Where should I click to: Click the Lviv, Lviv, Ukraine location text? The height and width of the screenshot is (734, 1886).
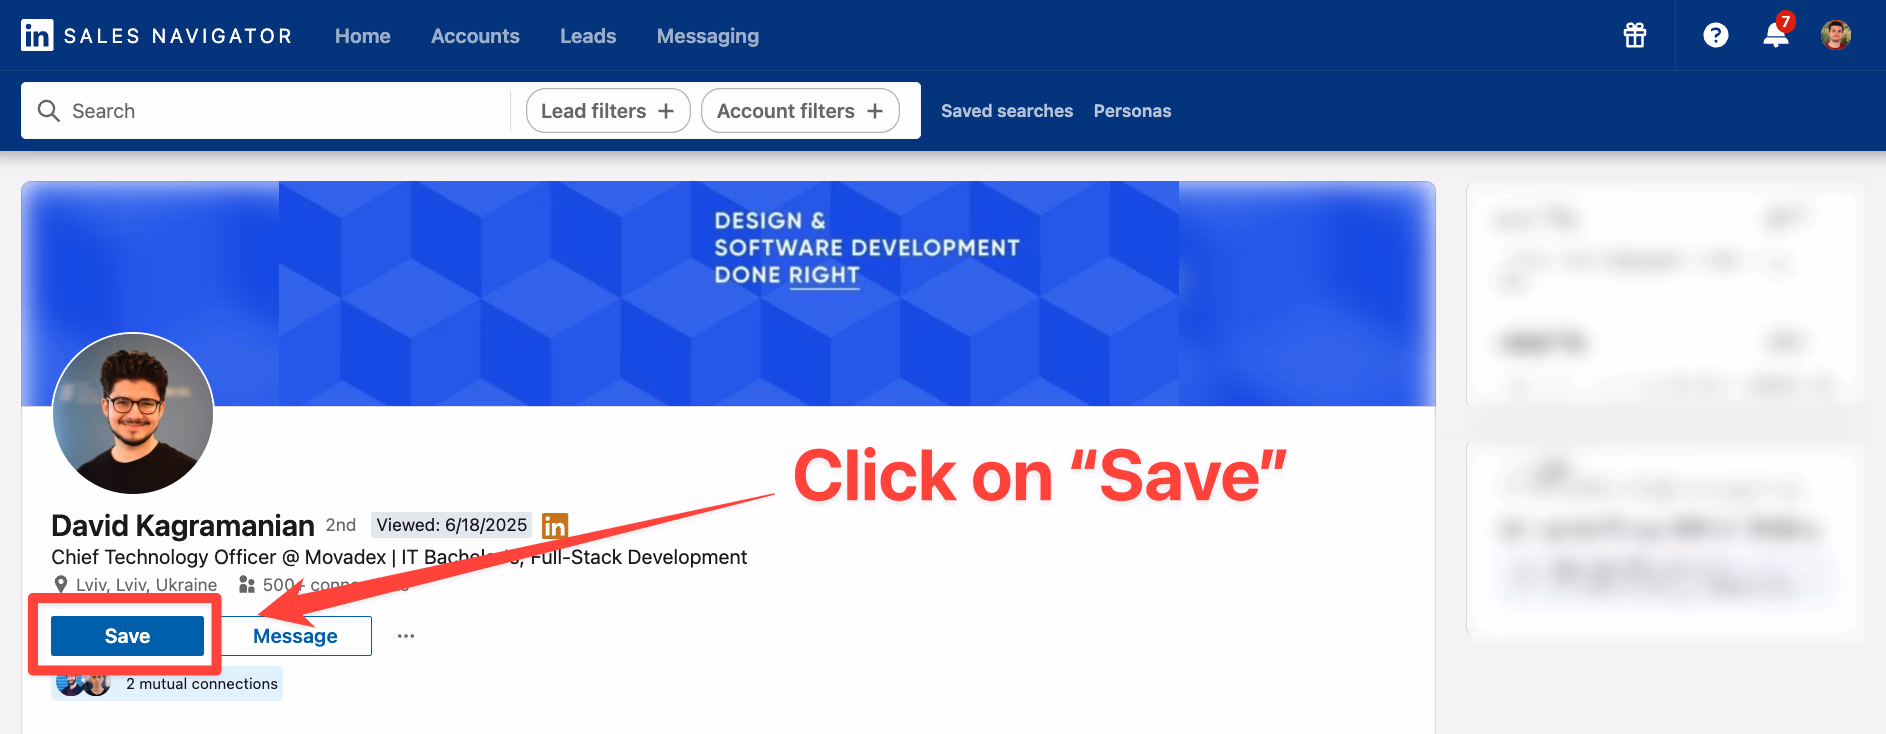point(146,584)
